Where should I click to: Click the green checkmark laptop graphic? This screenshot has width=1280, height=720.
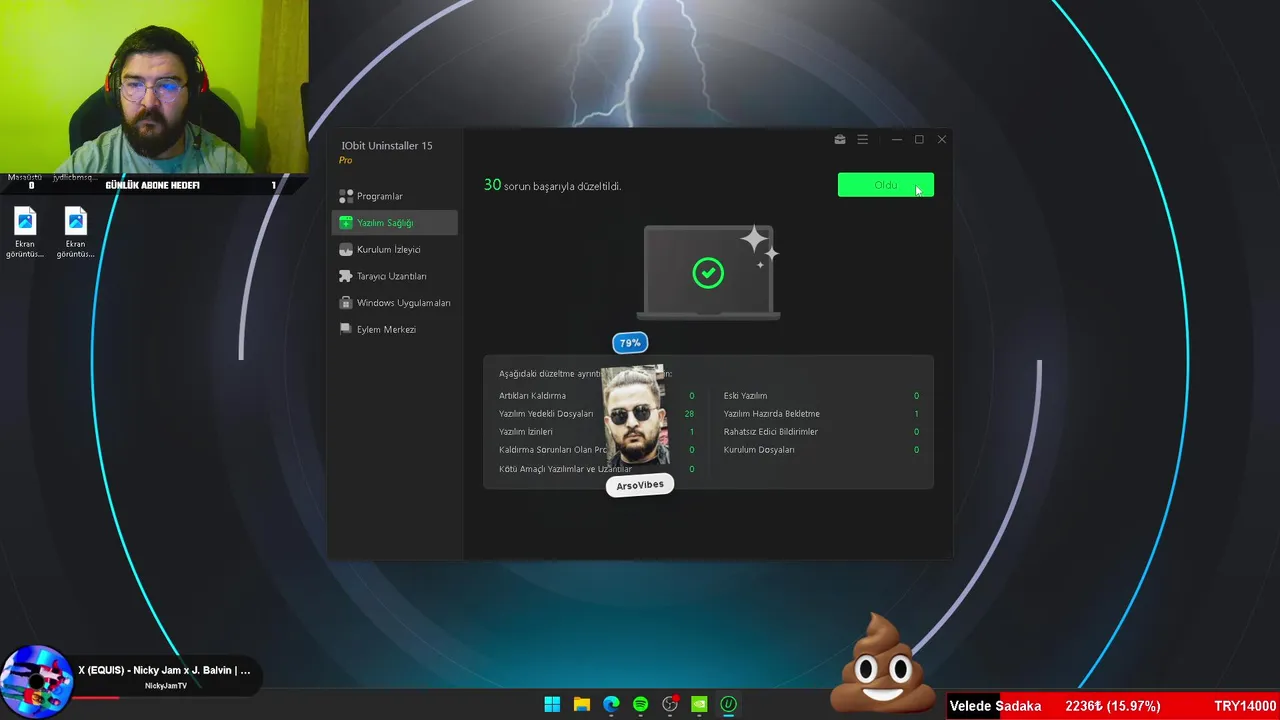pos(709,272)
